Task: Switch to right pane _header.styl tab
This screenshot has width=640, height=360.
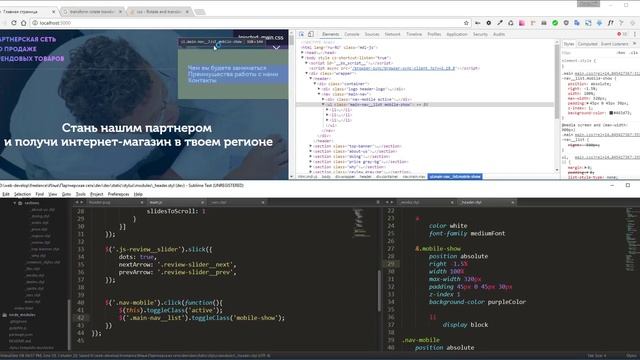Action: click(486, 202)
